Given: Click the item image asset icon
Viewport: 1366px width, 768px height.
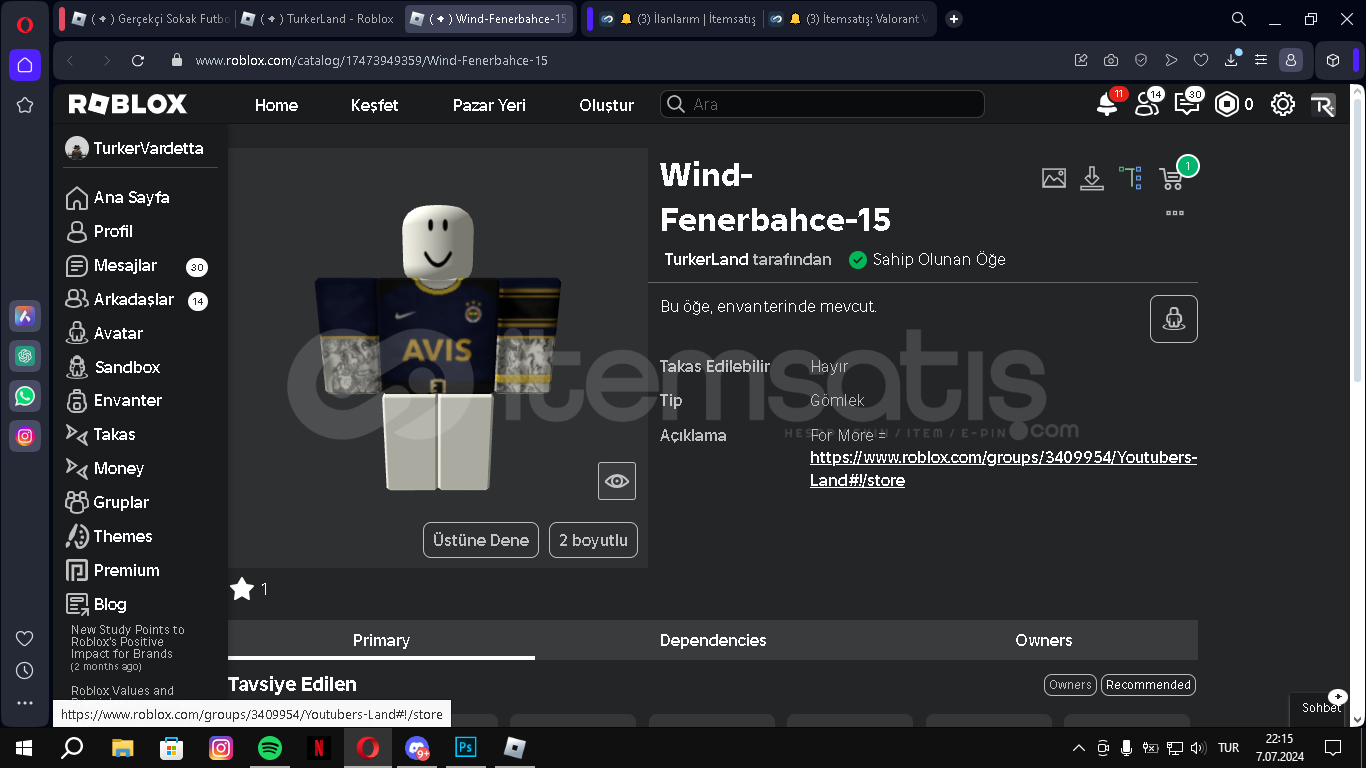Looking at the screenshot, I should [x=1054, y=178].
